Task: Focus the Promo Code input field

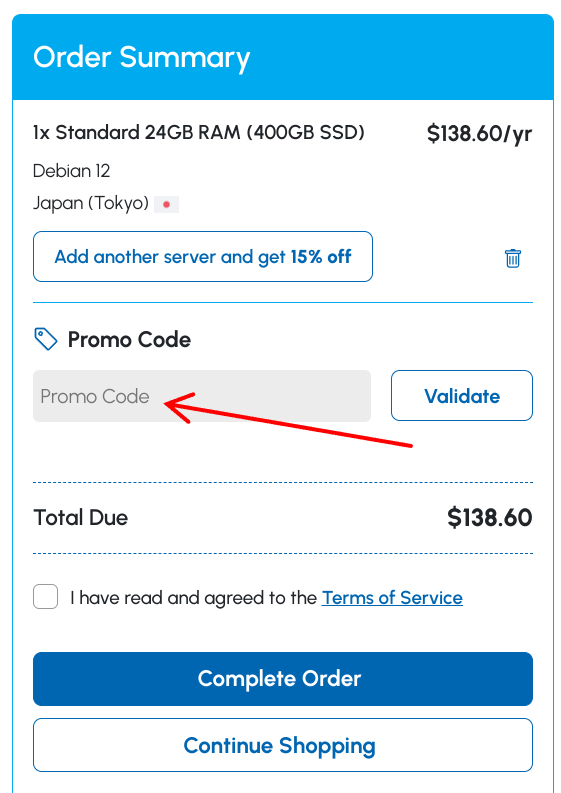Action: [202, 396]
